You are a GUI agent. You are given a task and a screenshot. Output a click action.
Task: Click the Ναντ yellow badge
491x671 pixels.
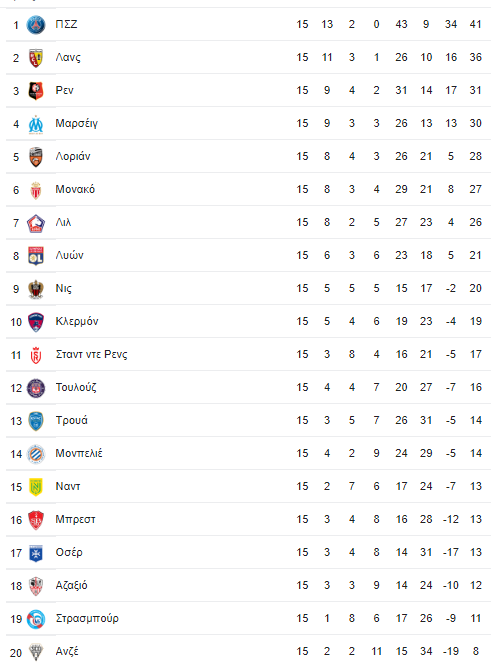pyautogui.click(x=36, y=487)
